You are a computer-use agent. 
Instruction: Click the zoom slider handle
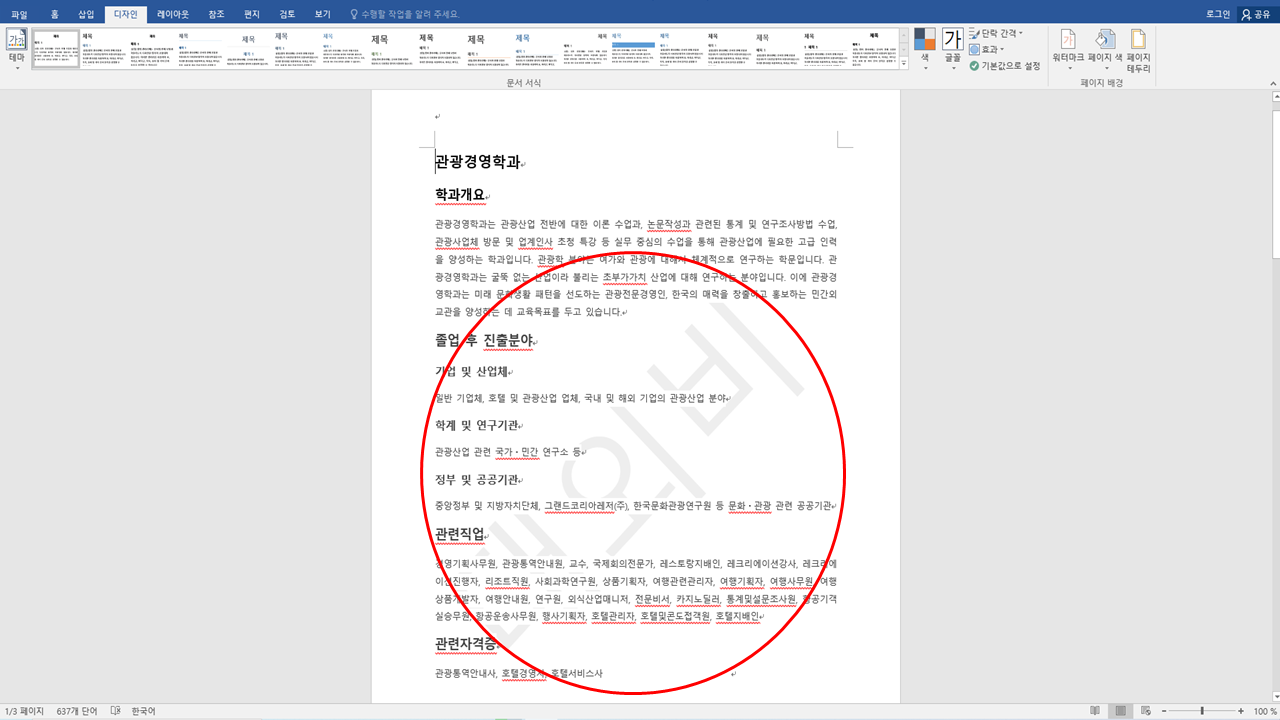point(1203,711)
